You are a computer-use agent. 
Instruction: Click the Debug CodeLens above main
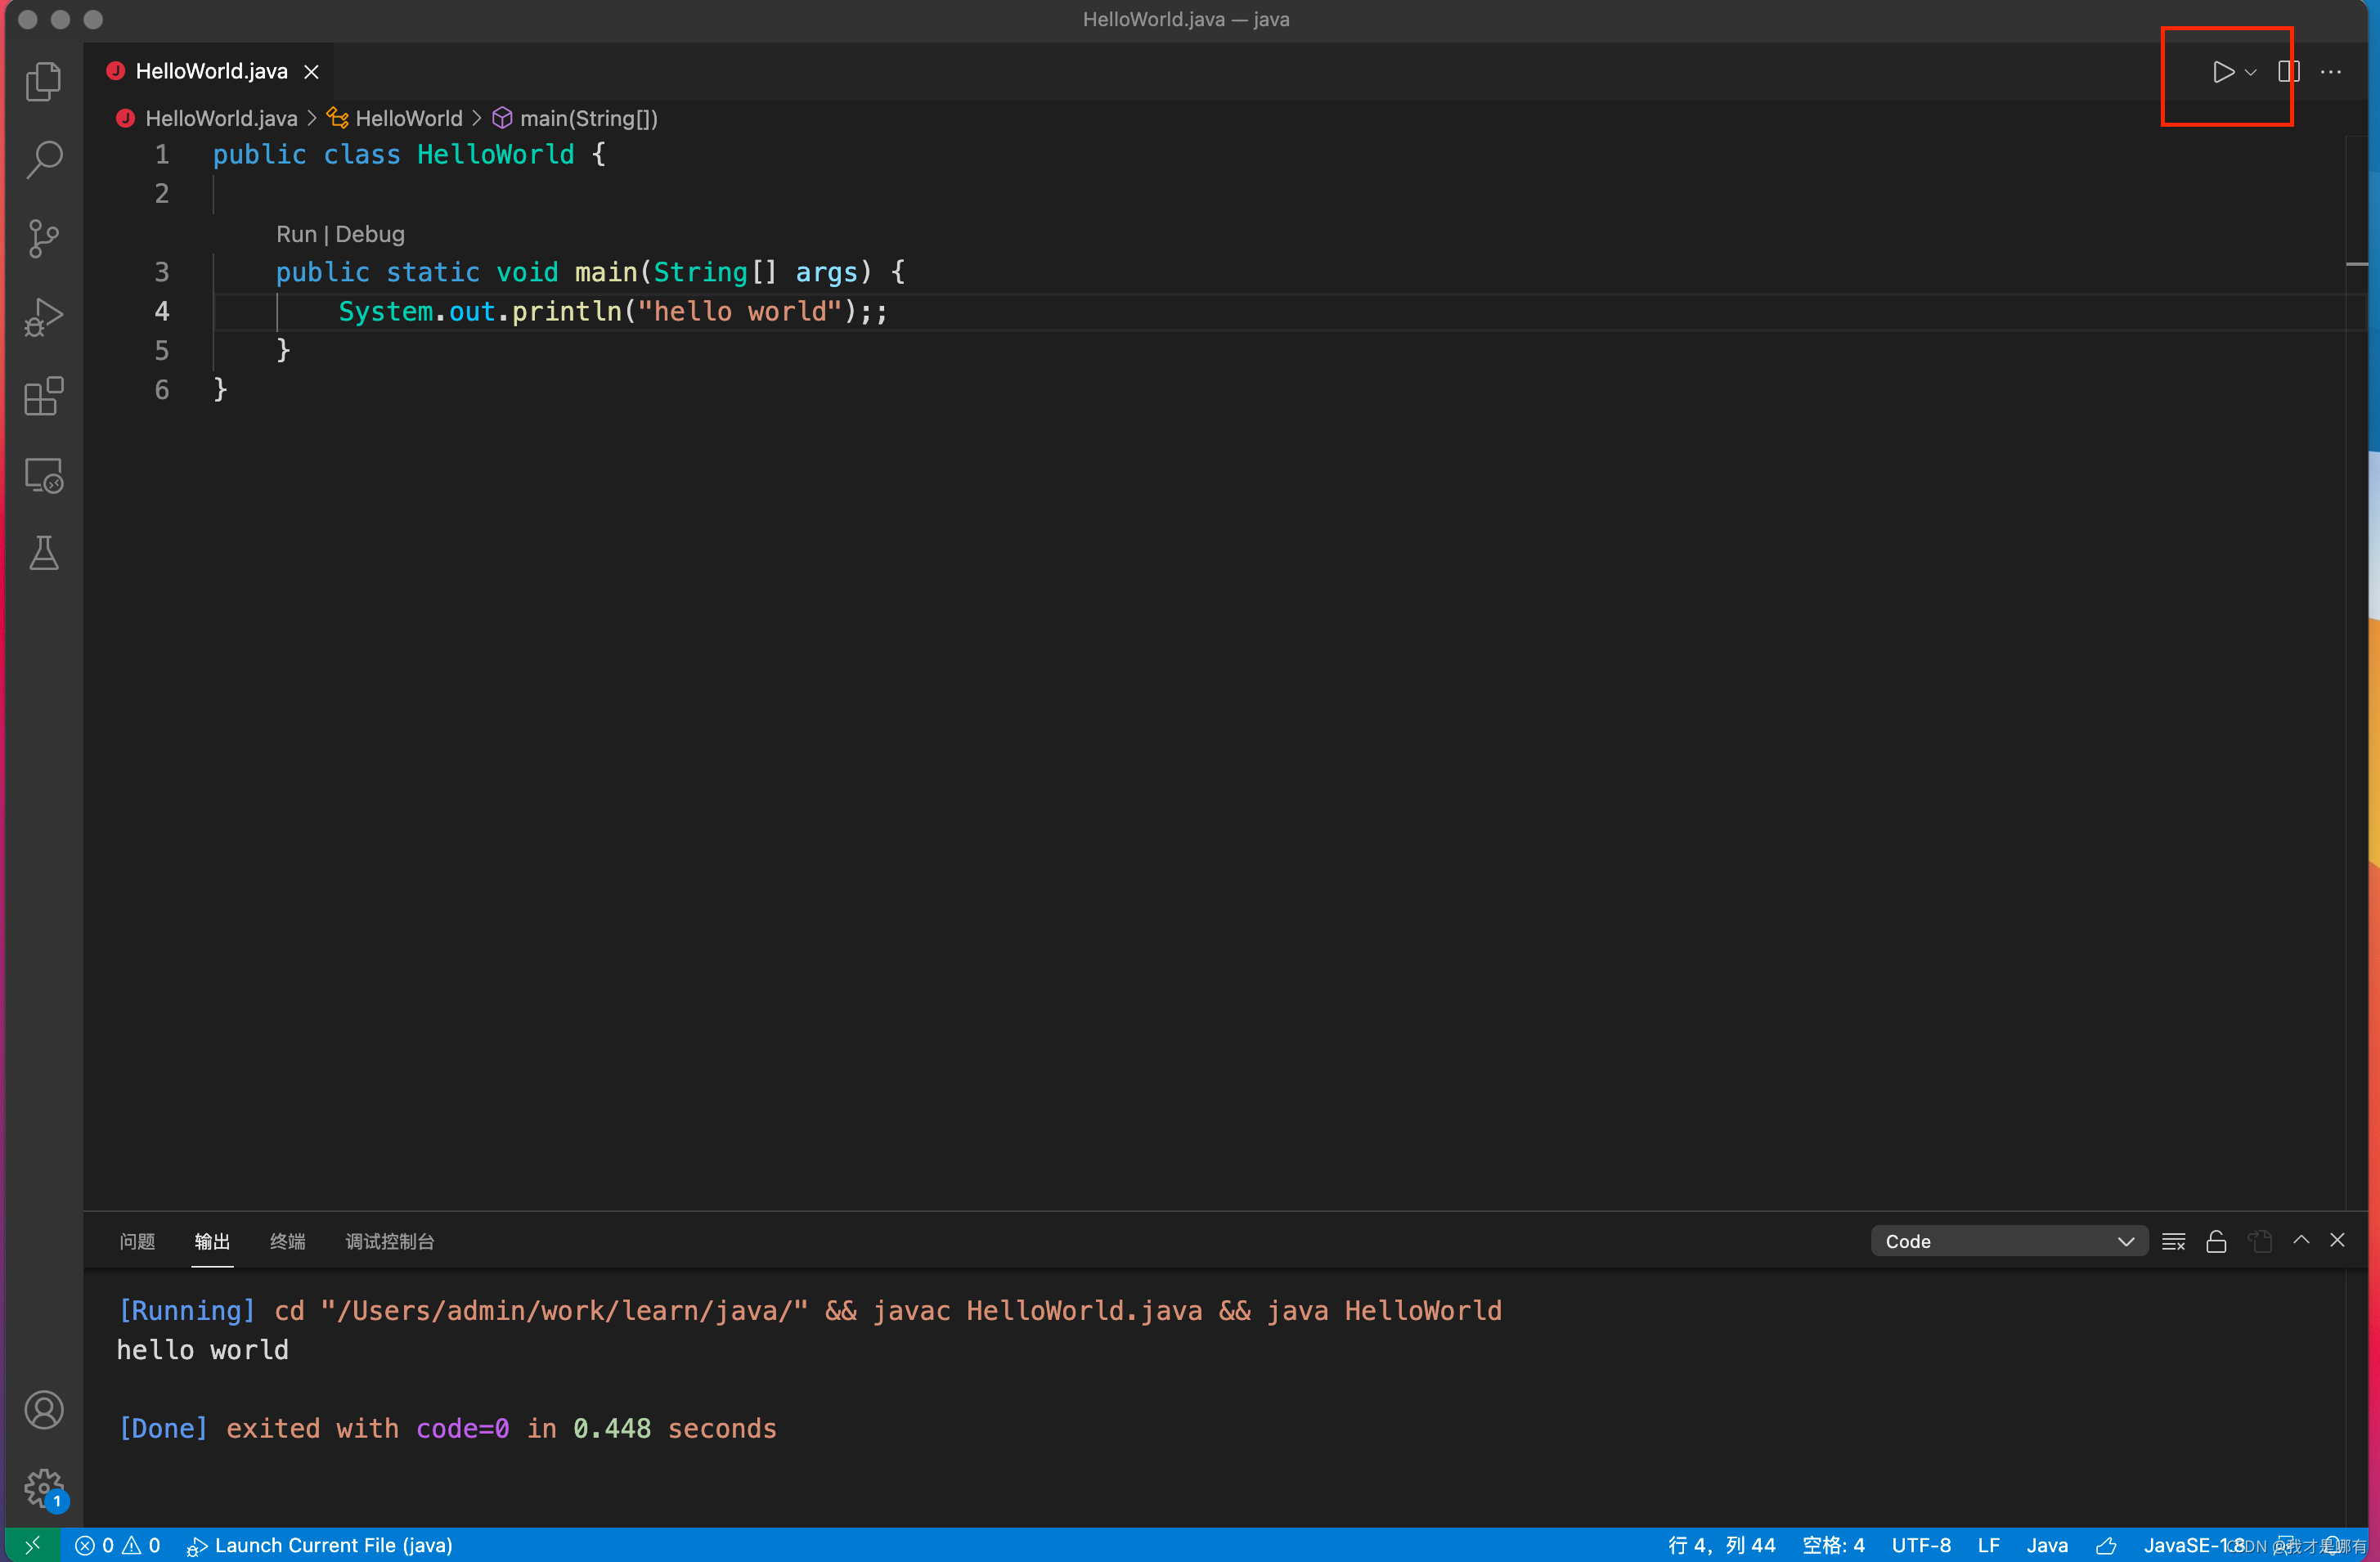370,234
